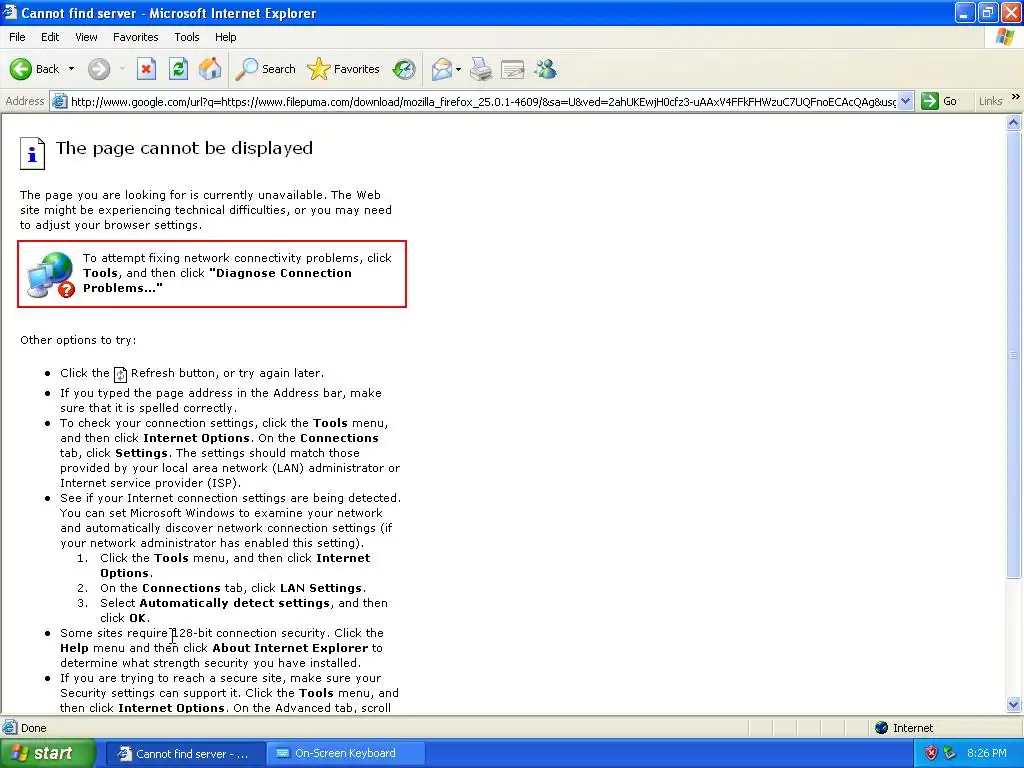The height and width of the screenshot is (768, 1024).
Task: Open the Windows Start button
Action: tap(47, 753)
